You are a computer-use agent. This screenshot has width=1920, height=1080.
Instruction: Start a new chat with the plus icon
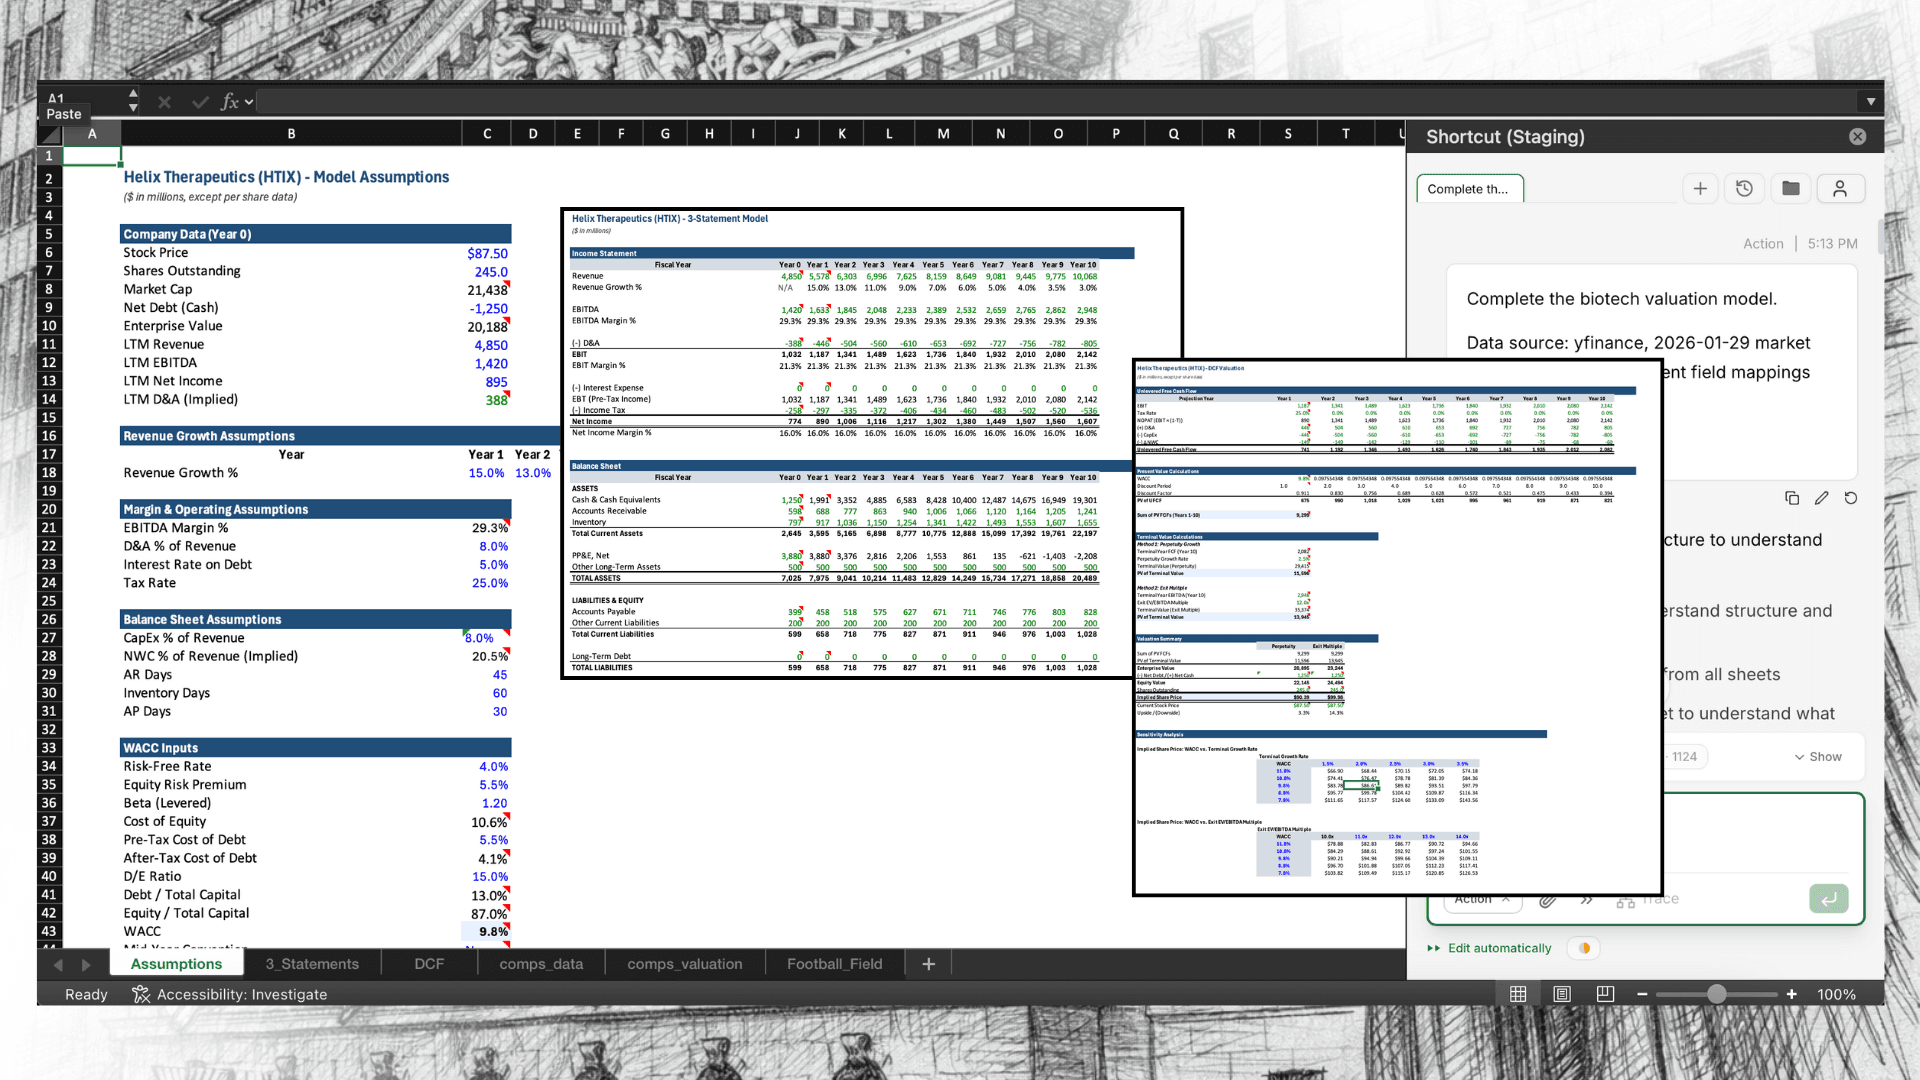(x=1700, y=188)
